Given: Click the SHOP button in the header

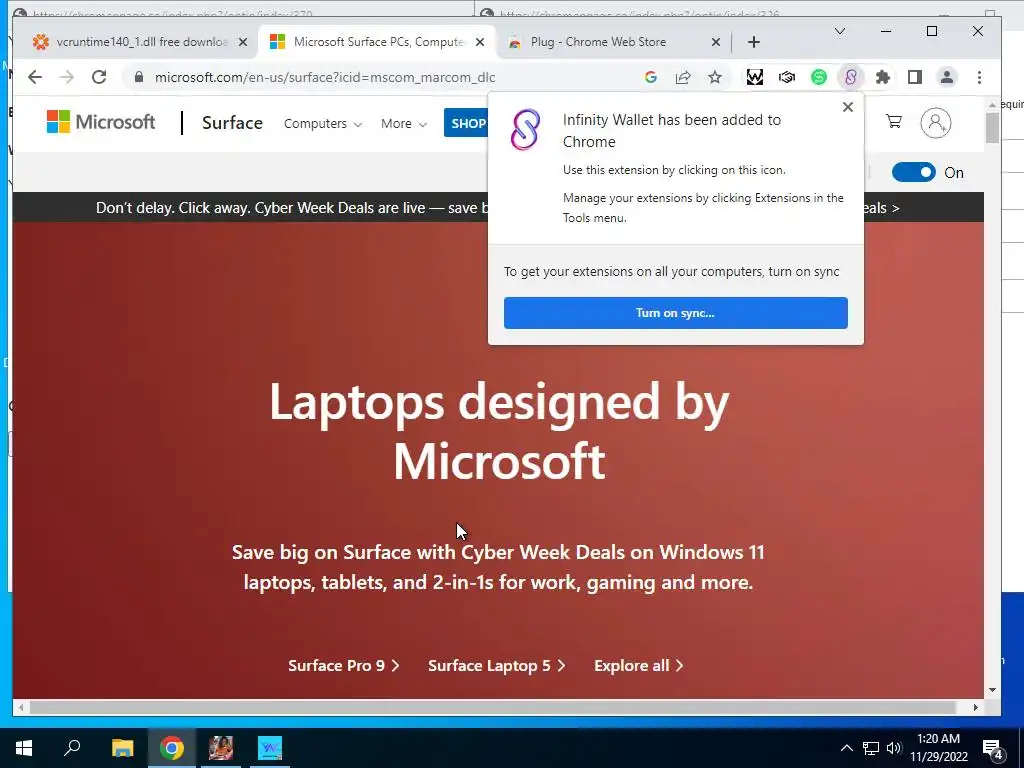Looking at the screenshot, I should click(466, 123).
